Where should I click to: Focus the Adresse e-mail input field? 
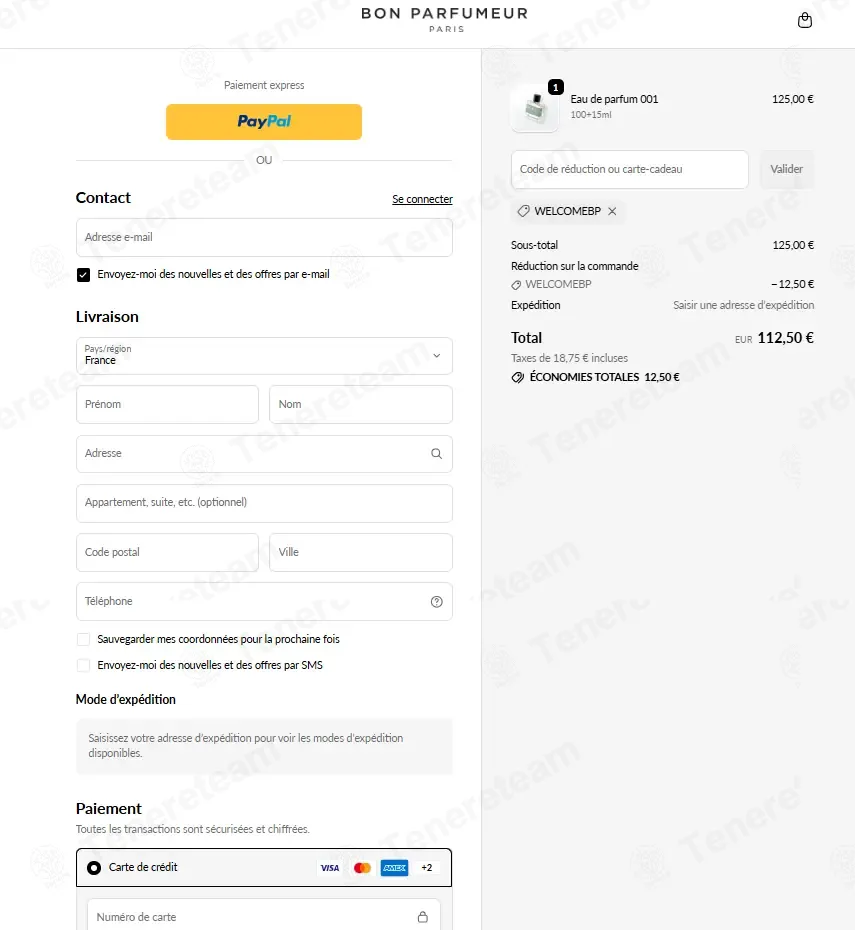pyautogui.click(x=264, y=237)
